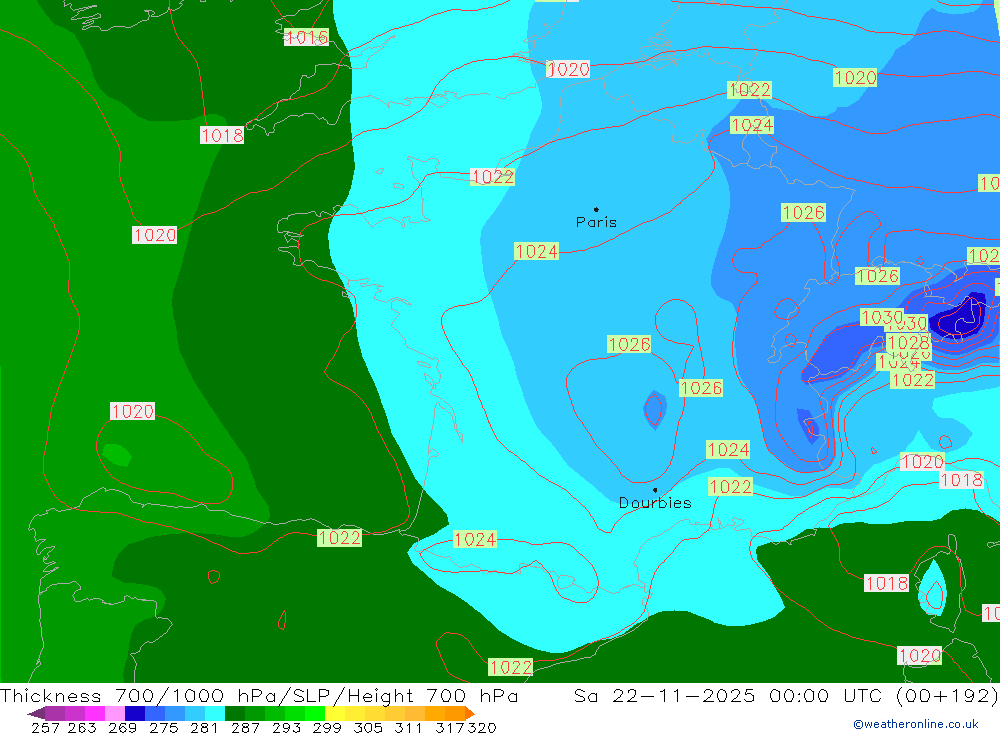Click the 269 legend value
Viewport: 1000px width, 733px height.
(122, 727)
